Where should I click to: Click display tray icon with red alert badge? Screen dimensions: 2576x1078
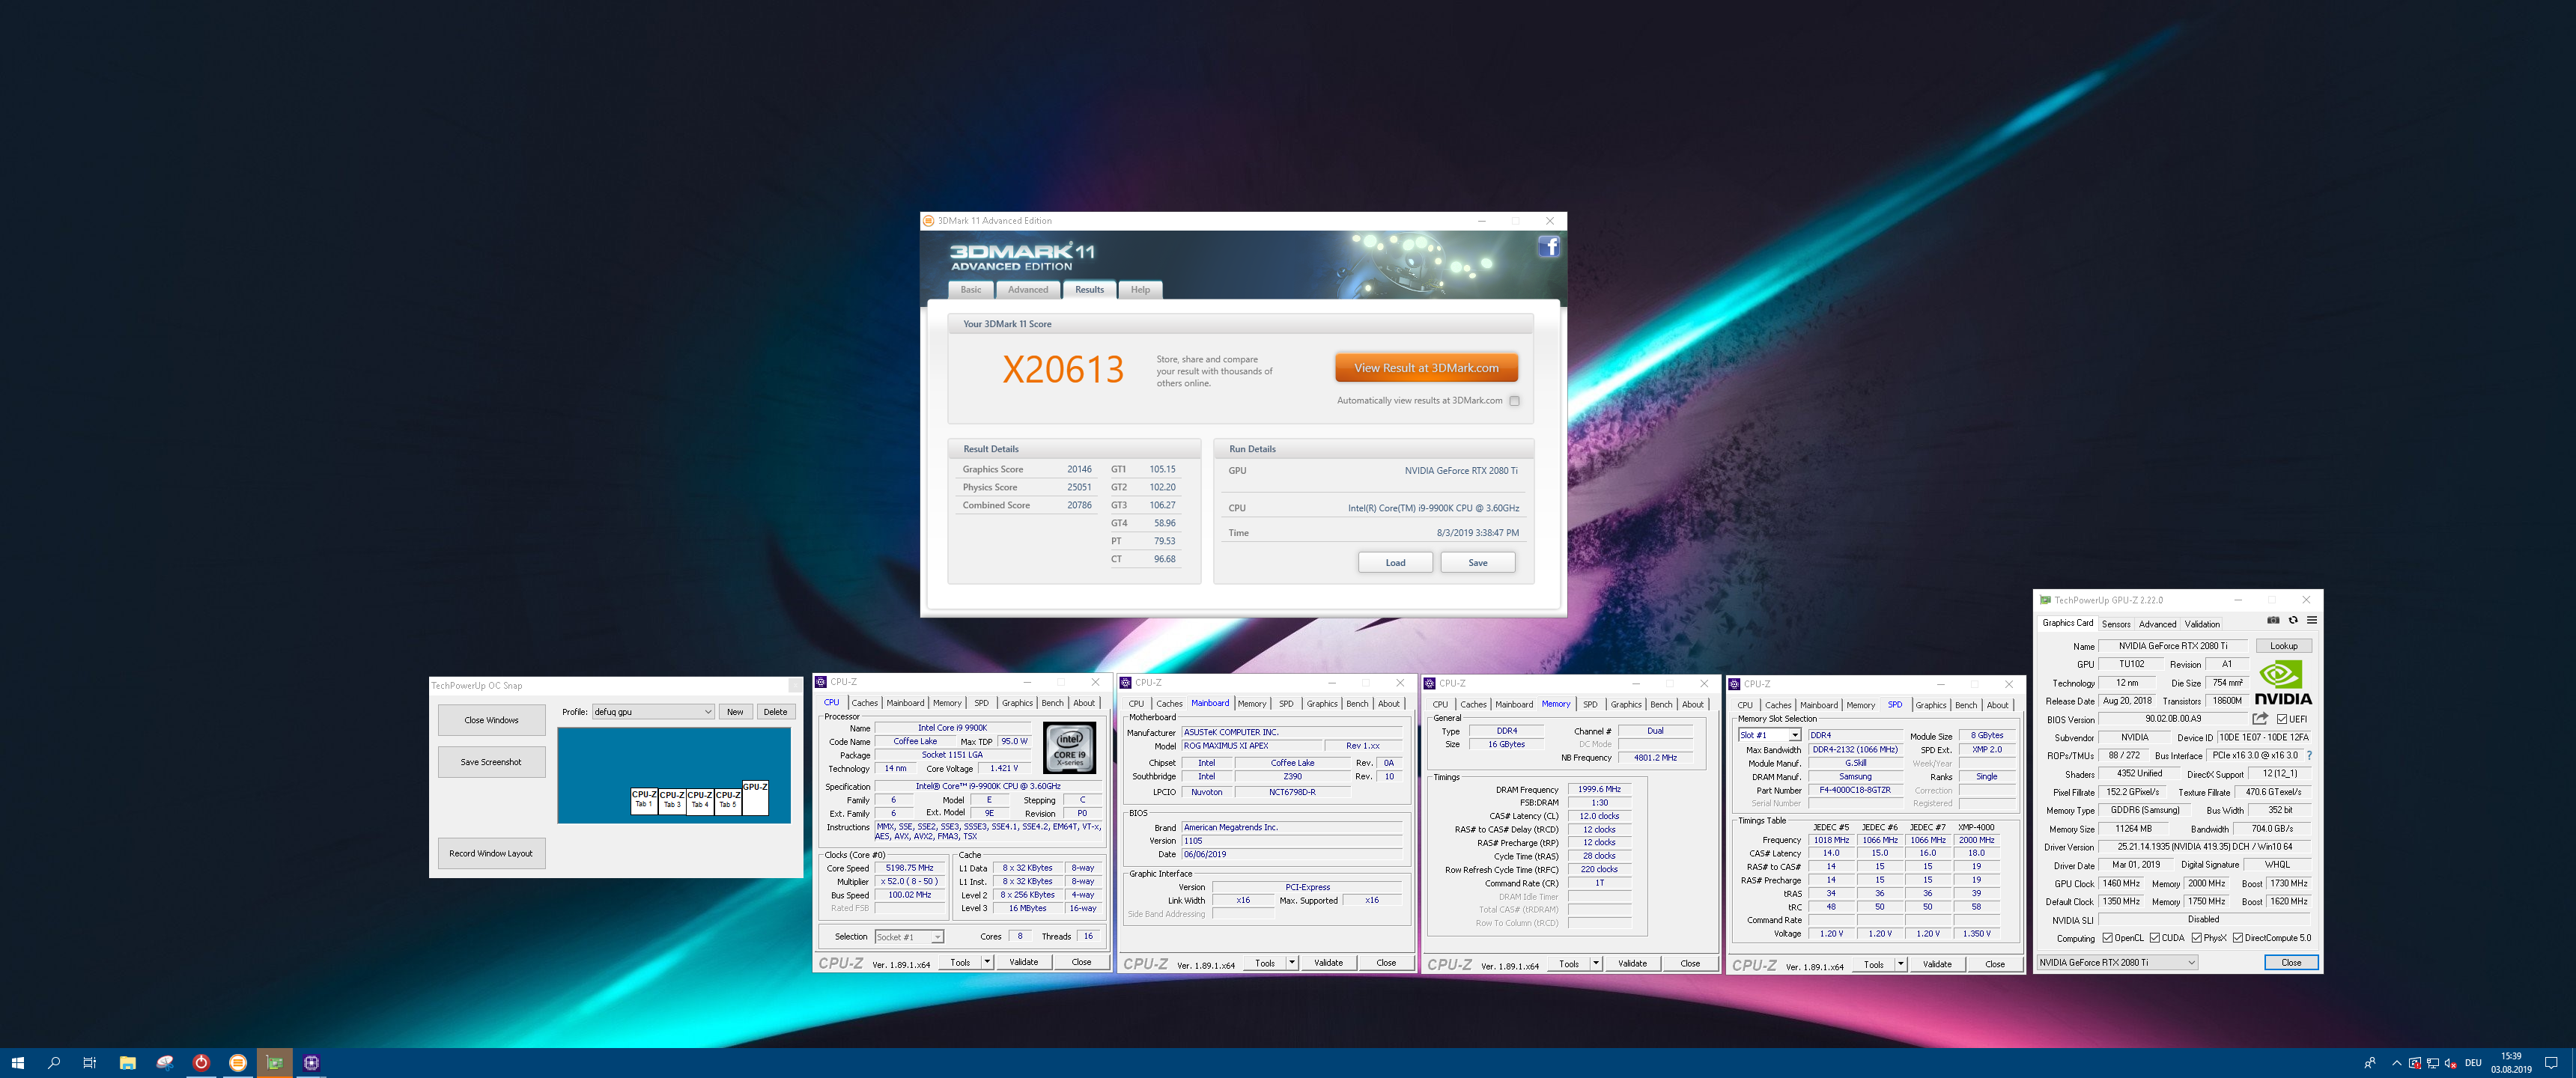[2414, 1063]
